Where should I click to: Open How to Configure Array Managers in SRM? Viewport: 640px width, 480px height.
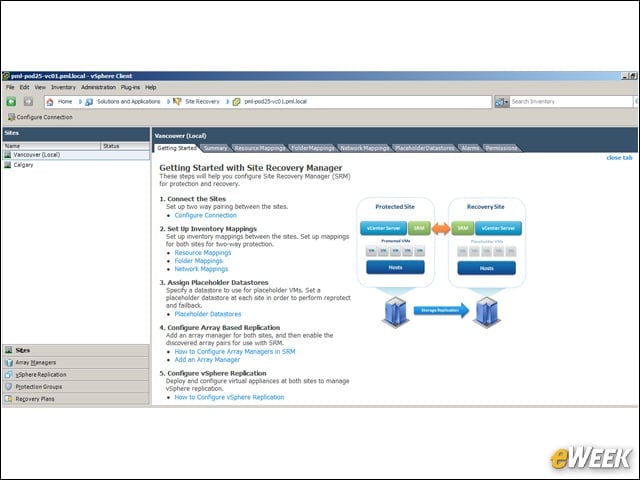coord(235,351)
